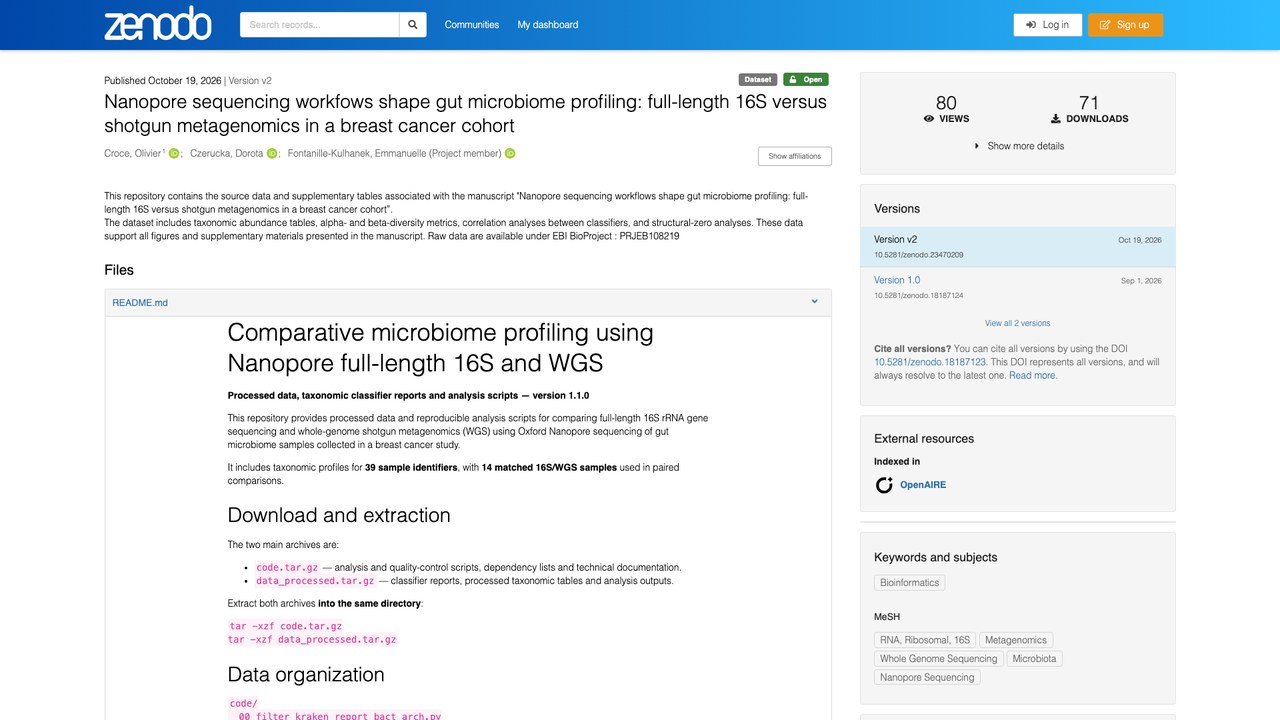Click the Zenodo logo
The width and height of the screenshot is (1280, 720).
coord(158,24)
